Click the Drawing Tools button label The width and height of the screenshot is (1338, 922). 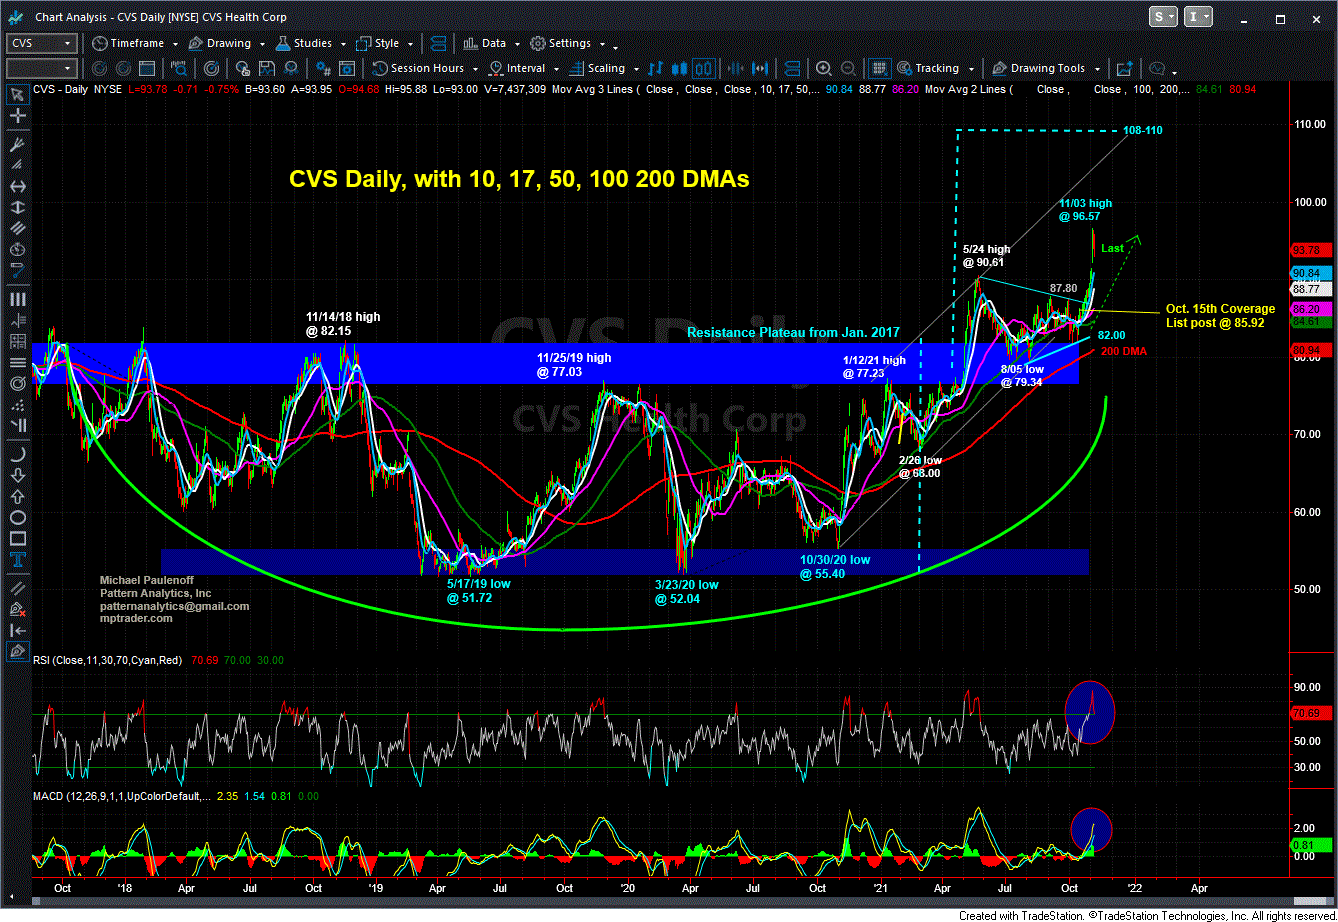[1047, 68]
